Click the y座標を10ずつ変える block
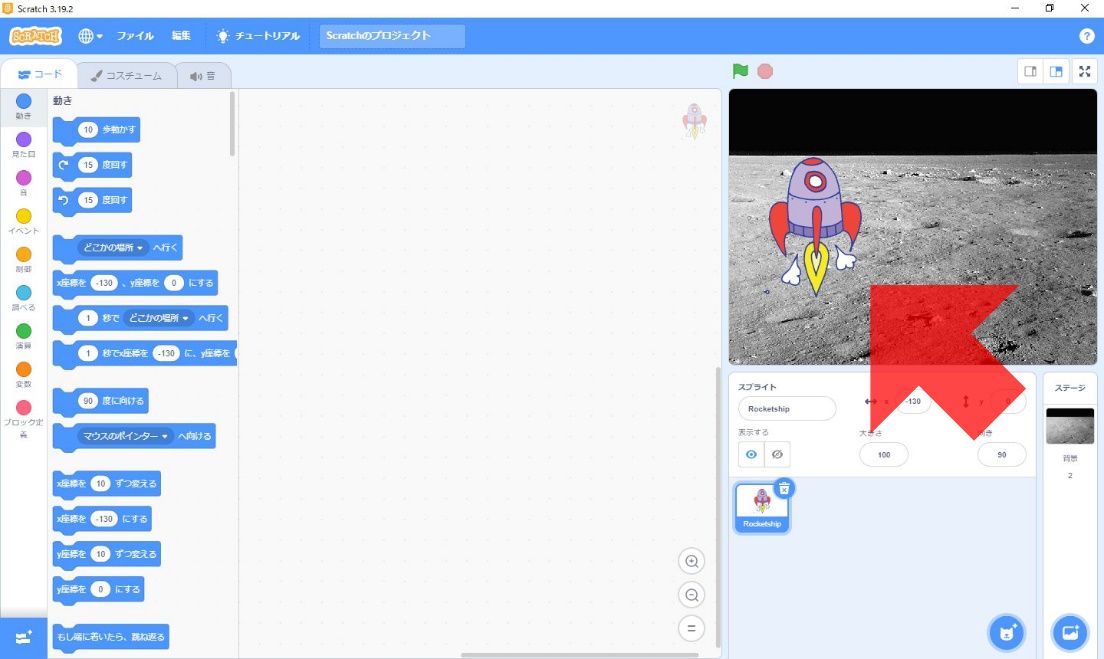The image size is (1104, 659). point(106,554)
